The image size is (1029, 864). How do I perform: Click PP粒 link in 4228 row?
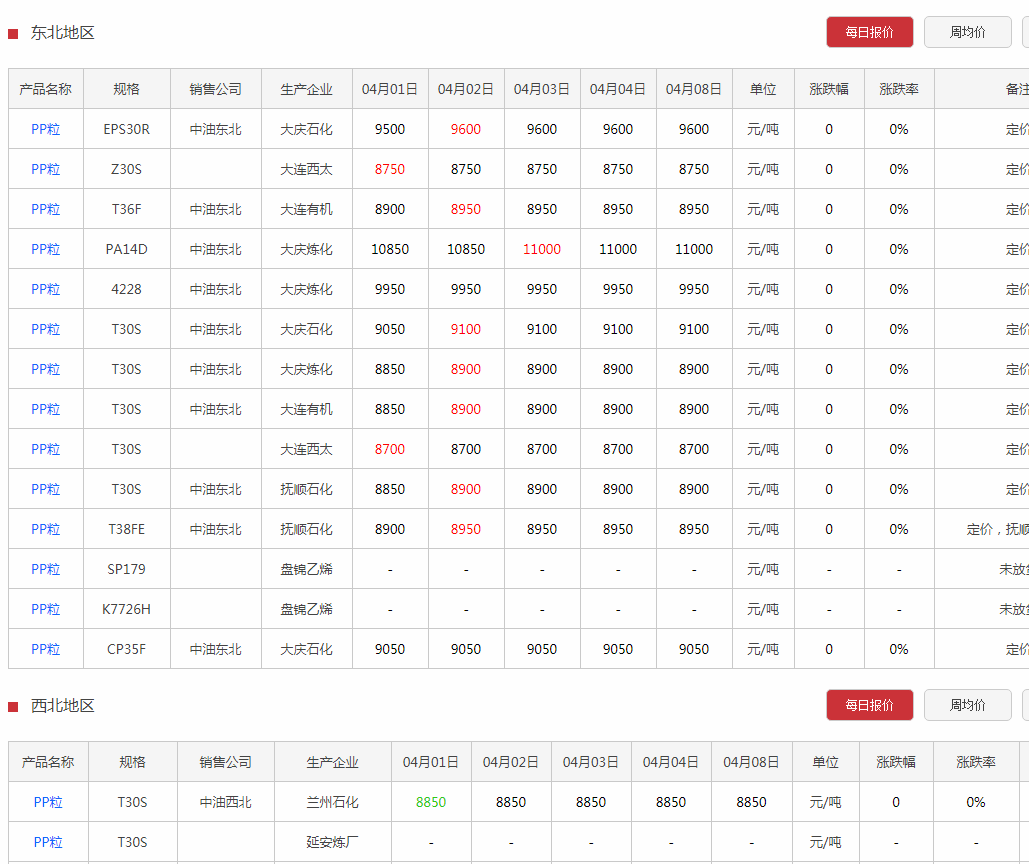(x=46, y=289)
